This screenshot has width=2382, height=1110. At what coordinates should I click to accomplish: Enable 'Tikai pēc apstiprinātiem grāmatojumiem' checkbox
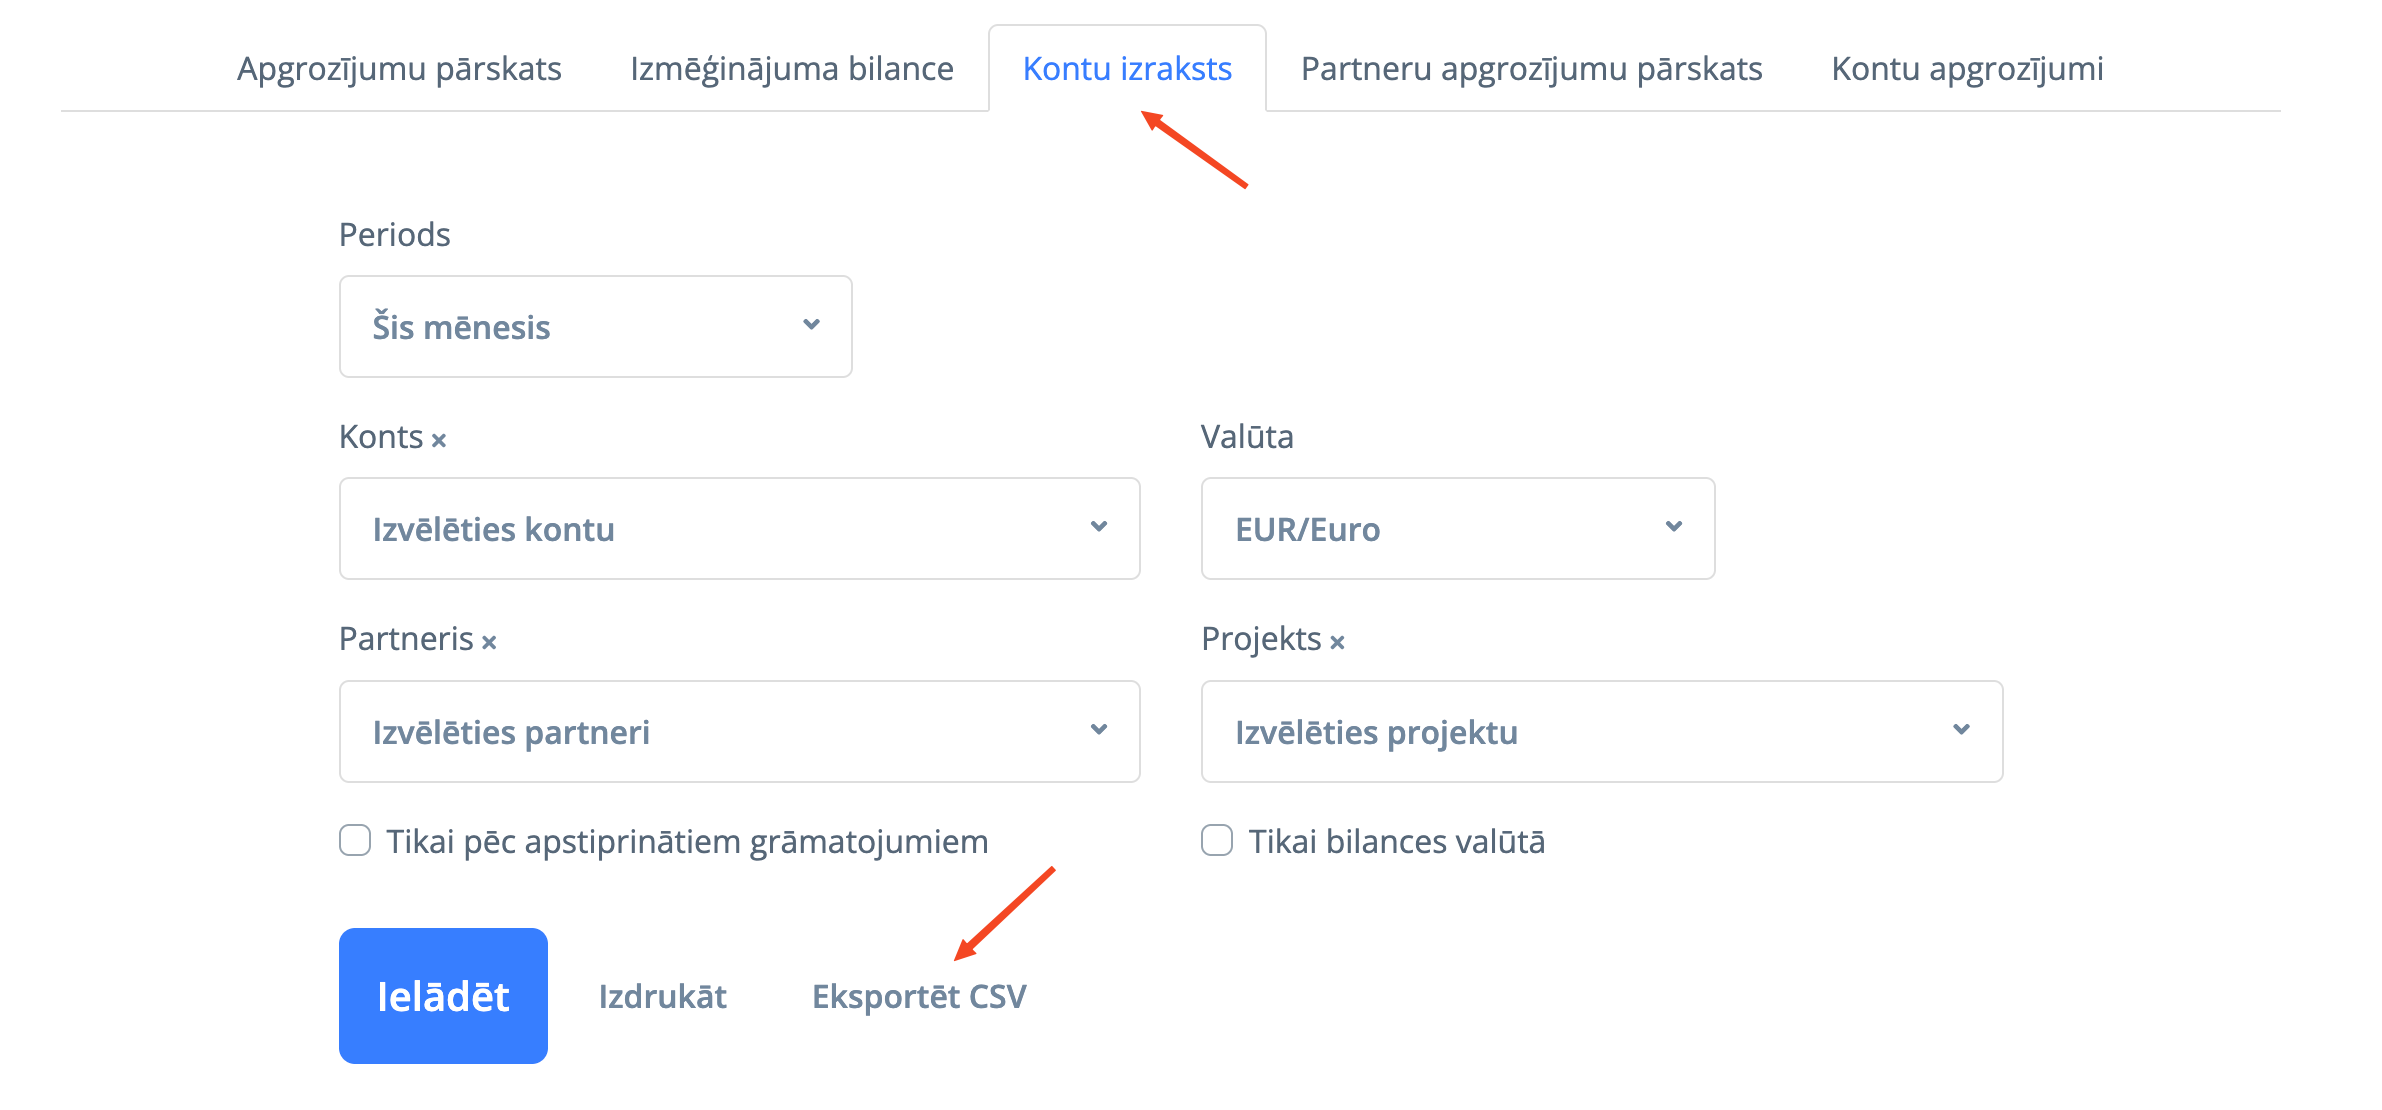tap(355, 841)
